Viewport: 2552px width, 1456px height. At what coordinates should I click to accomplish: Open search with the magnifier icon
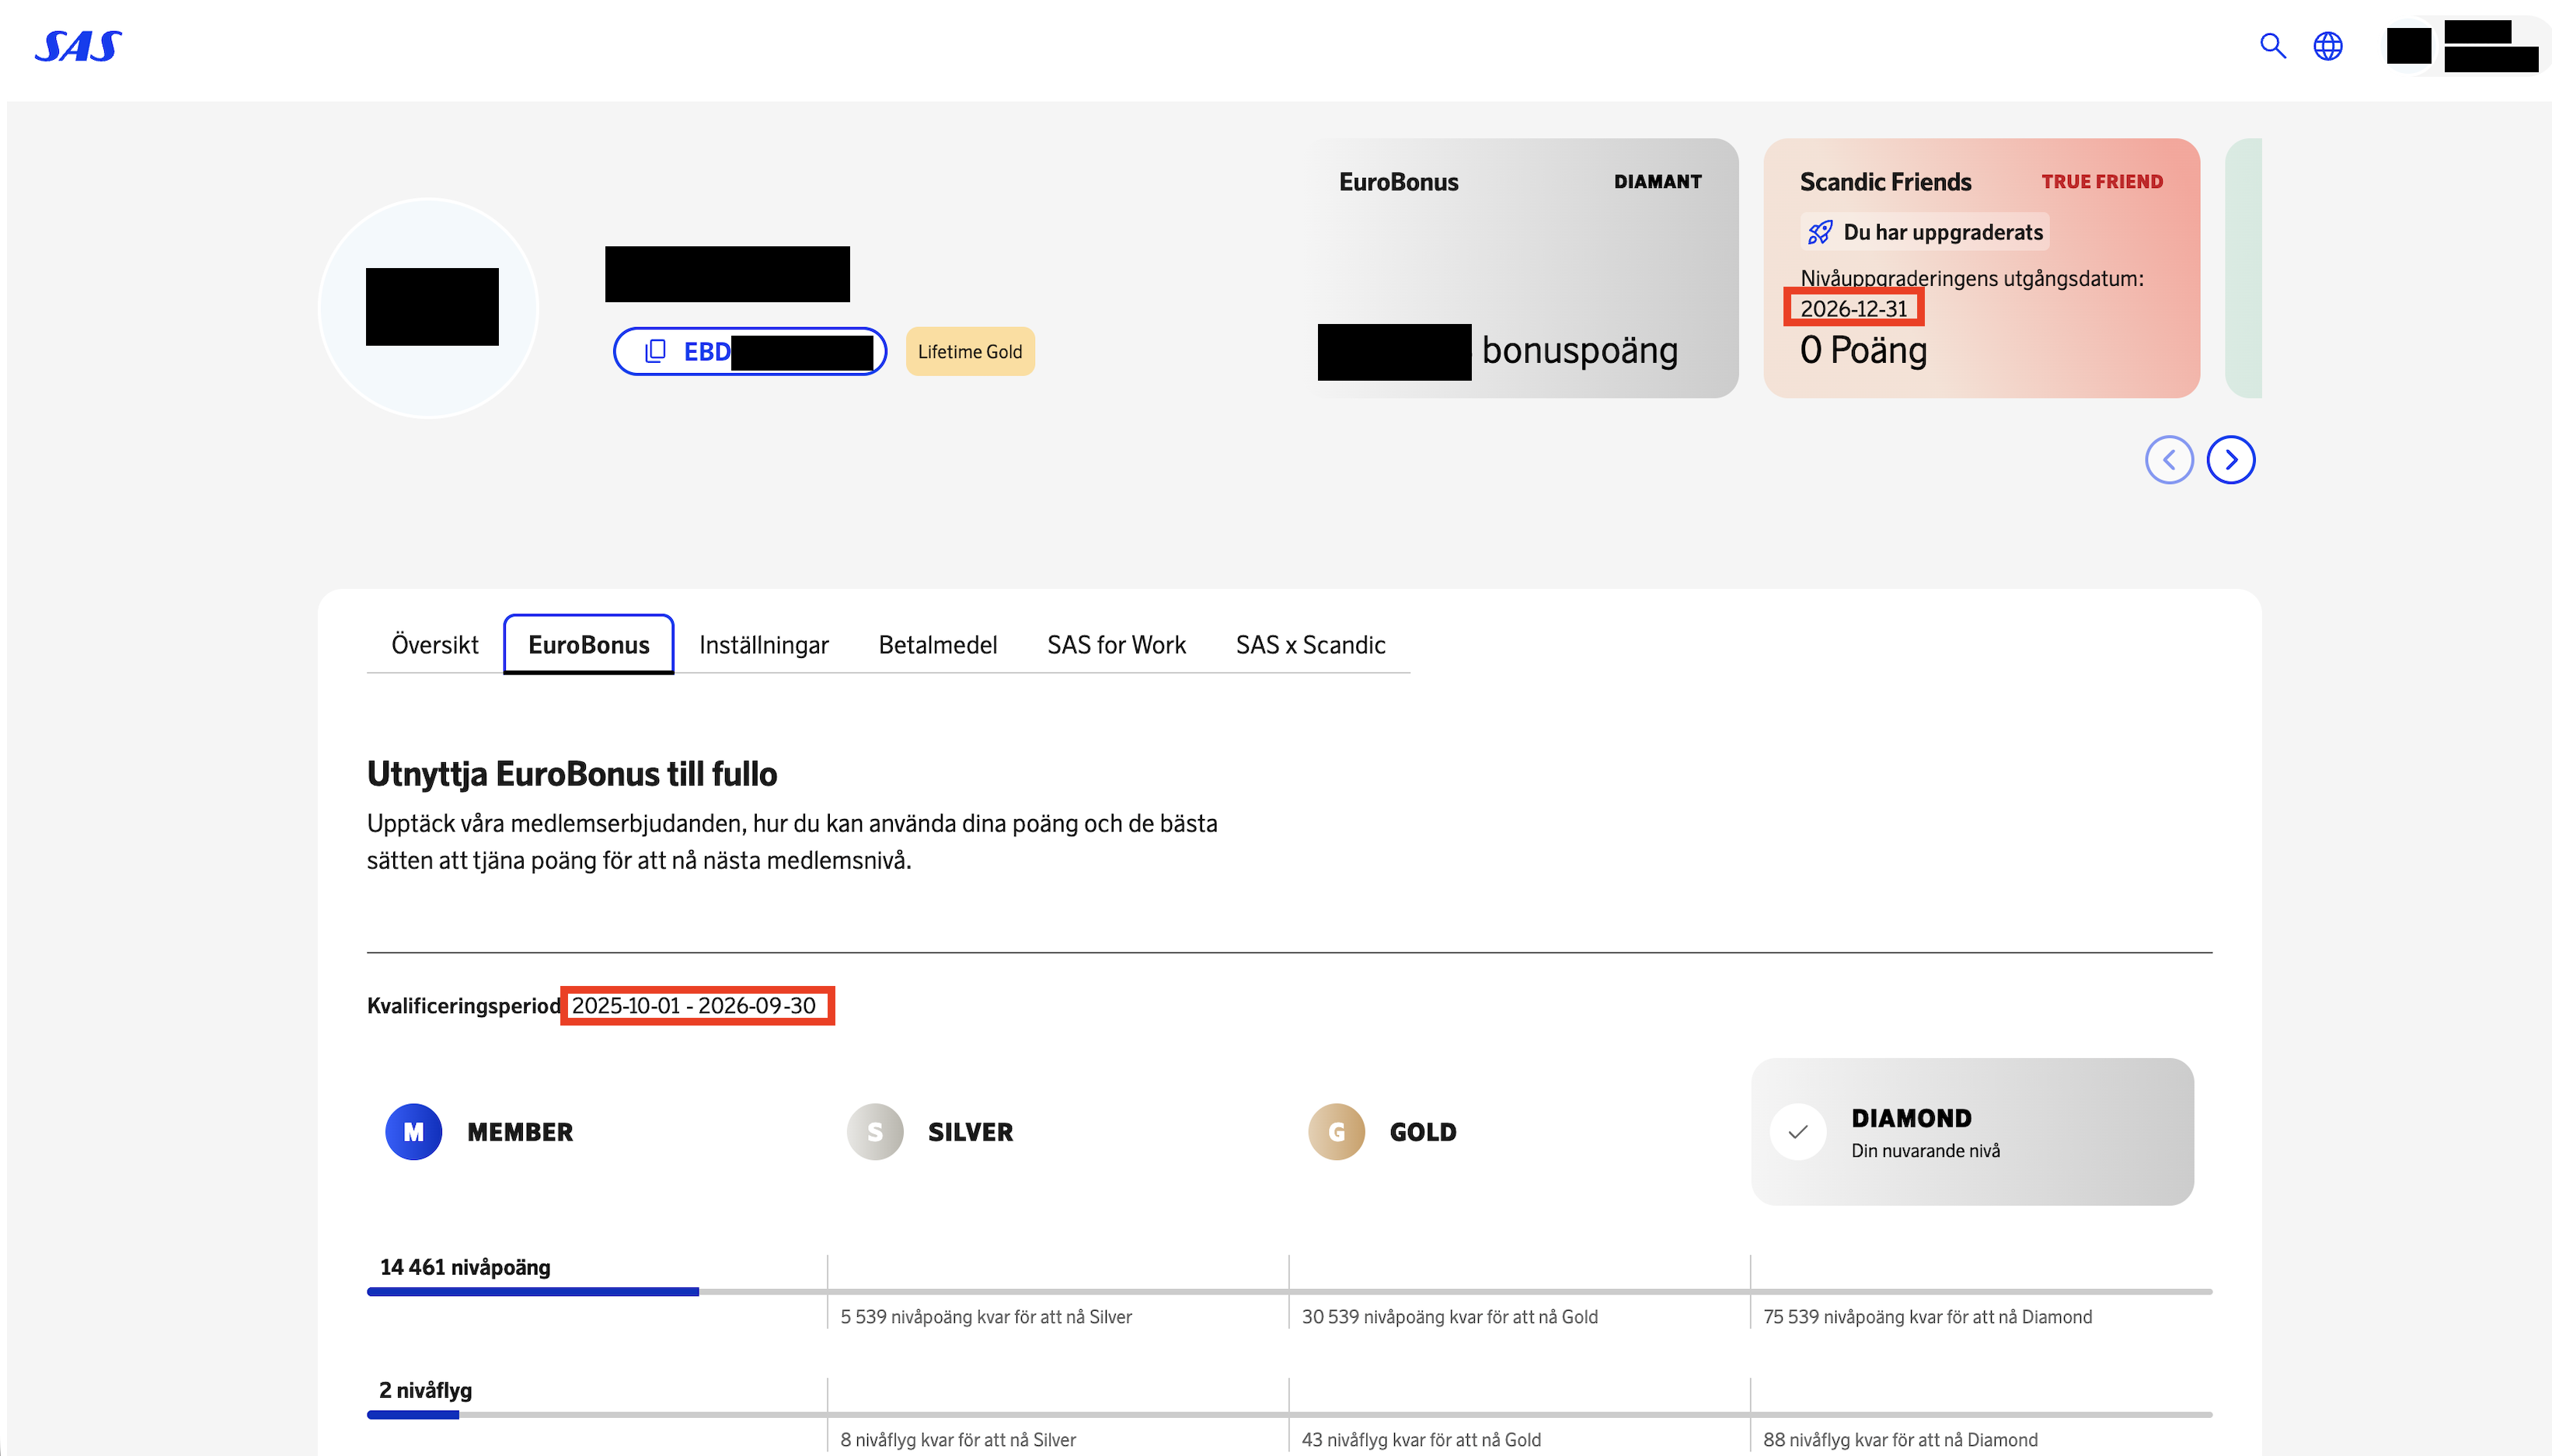pyautogui.click(x=2272, y=45)
